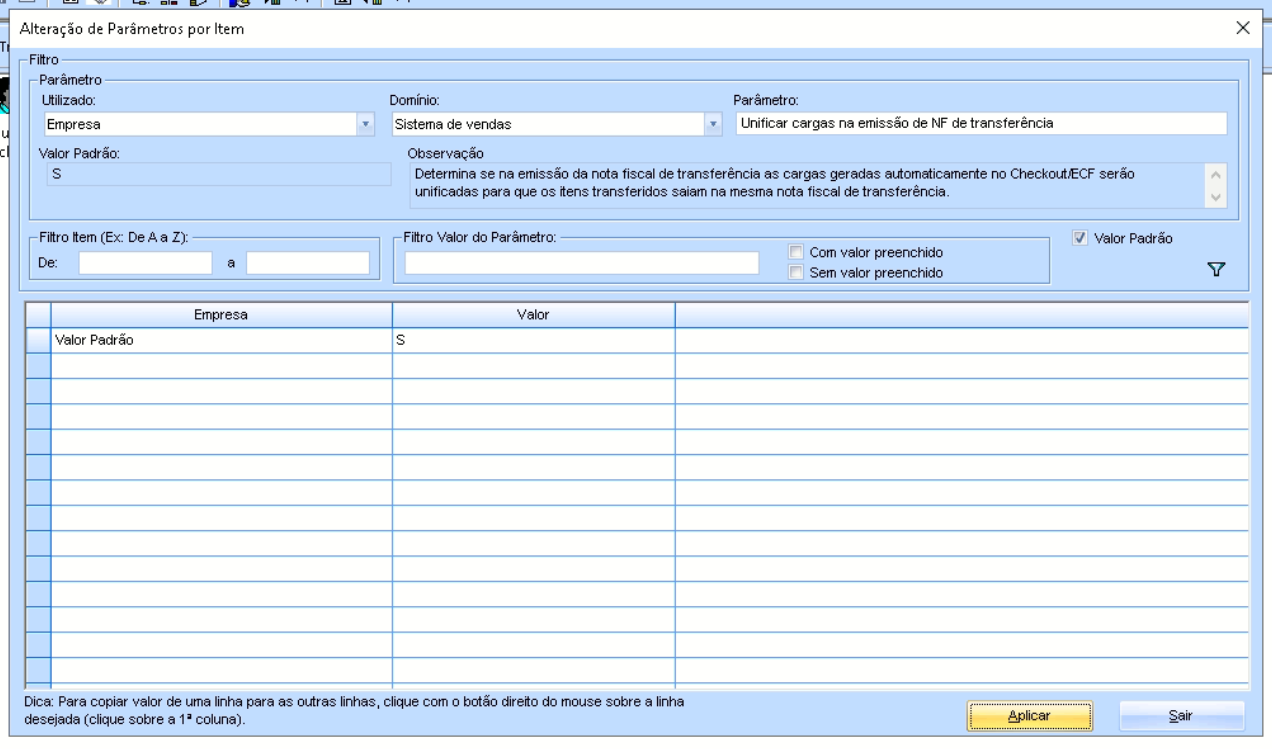Open the Utilizado dropdown showing Empresa
This screenshot has height=749, width=1272.
tap(207, 124)
